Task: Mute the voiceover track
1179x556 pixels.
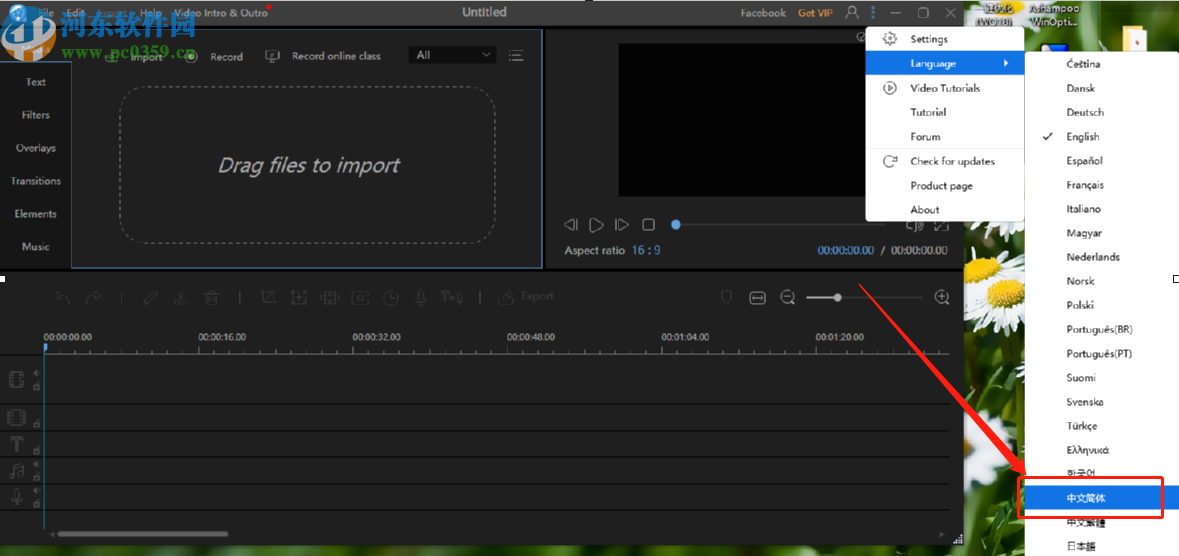Action: click(36, 491)
